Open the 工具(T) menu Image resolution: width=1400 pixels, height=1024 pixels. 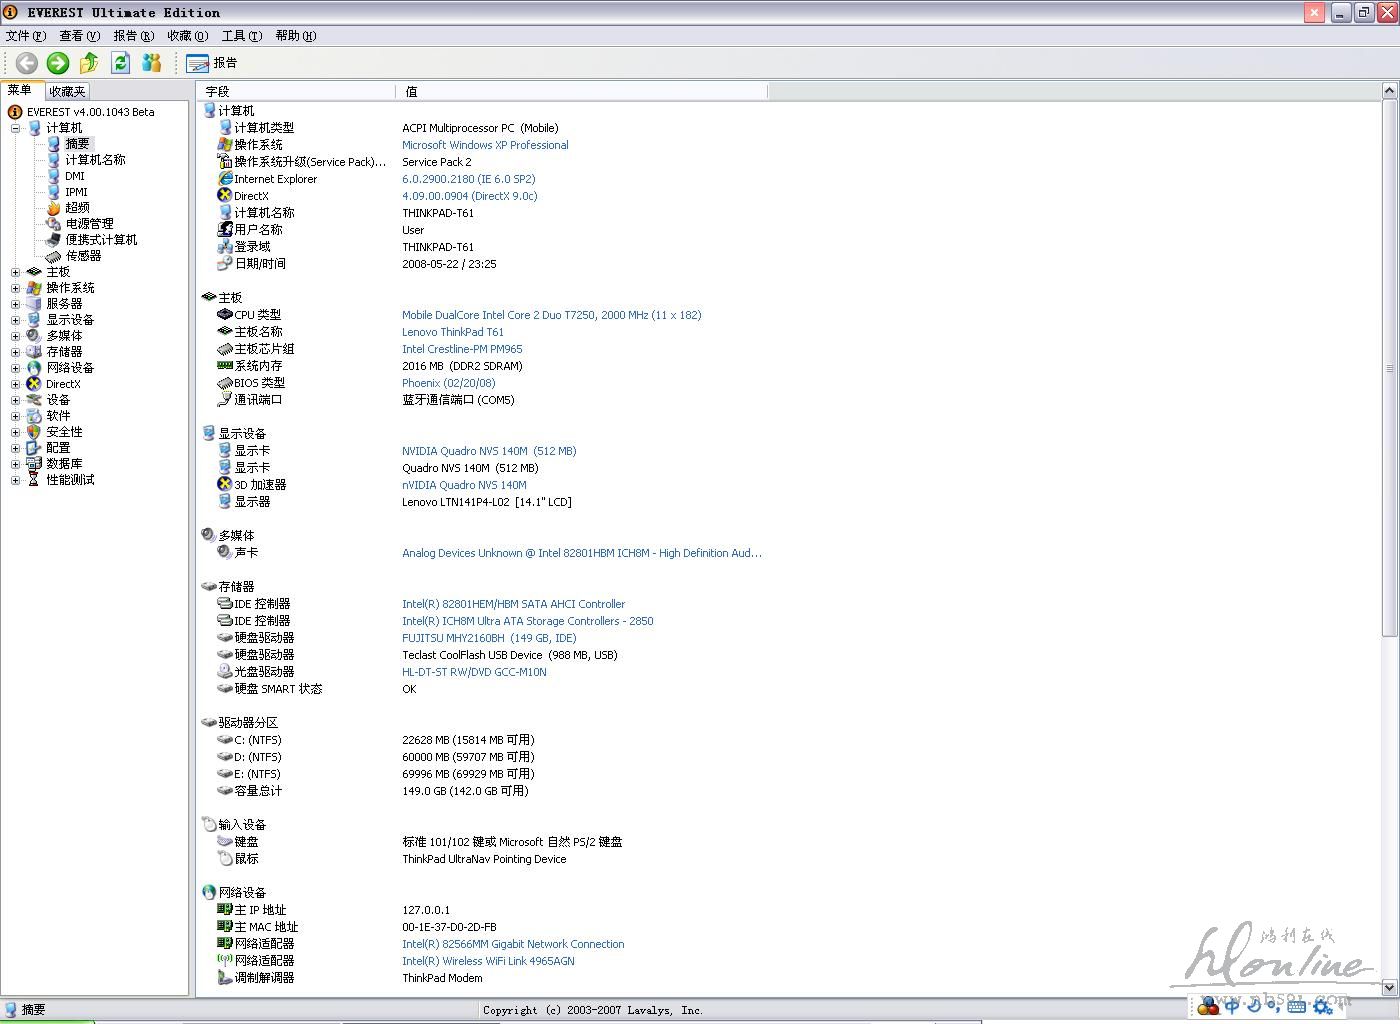point(241,36)
